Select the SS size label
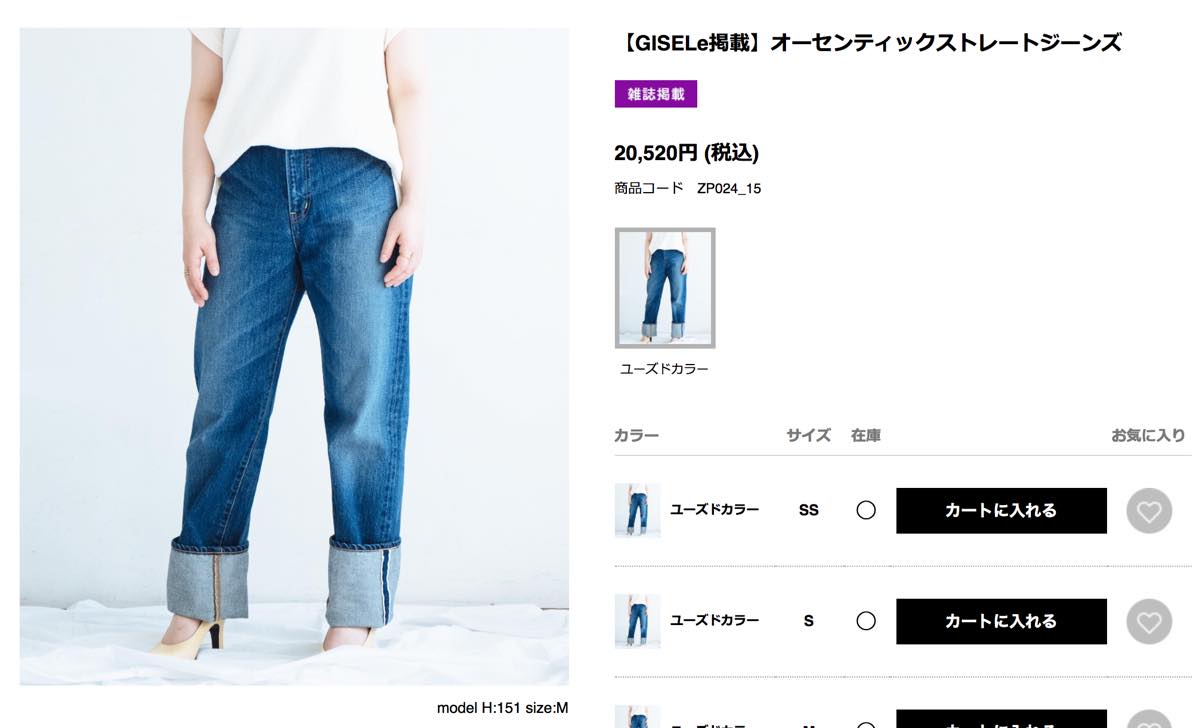 [x=809, y=510]
